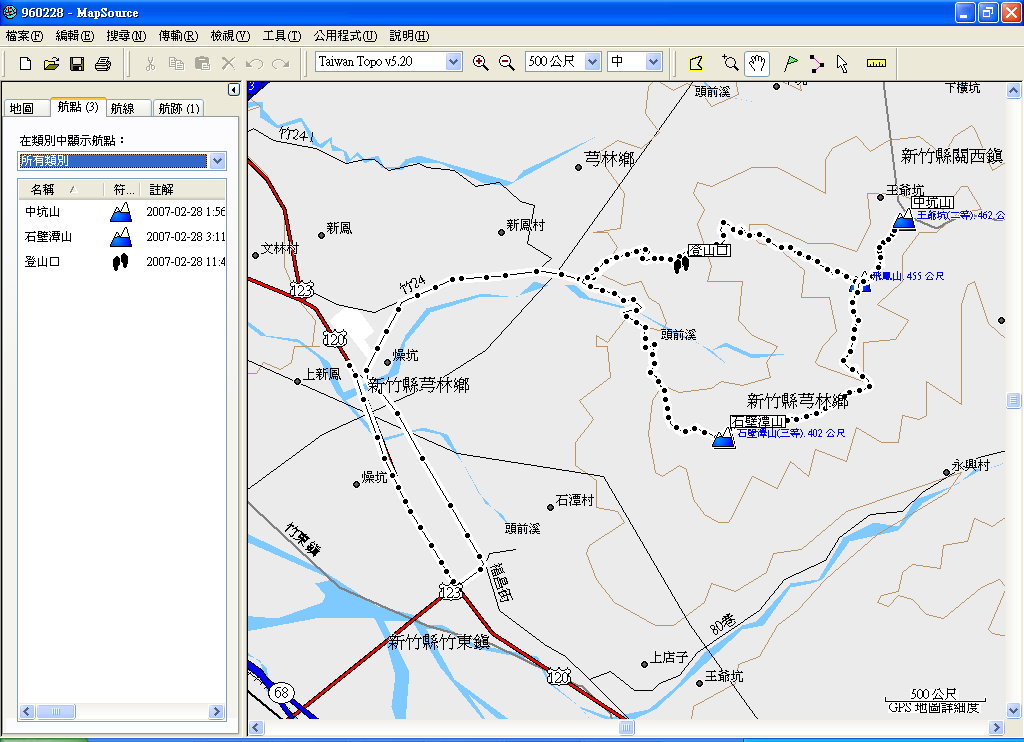Click the 石壁潭山 mountain marker on the map
Image resolution: width=1024 pixels, height=742 pixels.
(724, 439)
